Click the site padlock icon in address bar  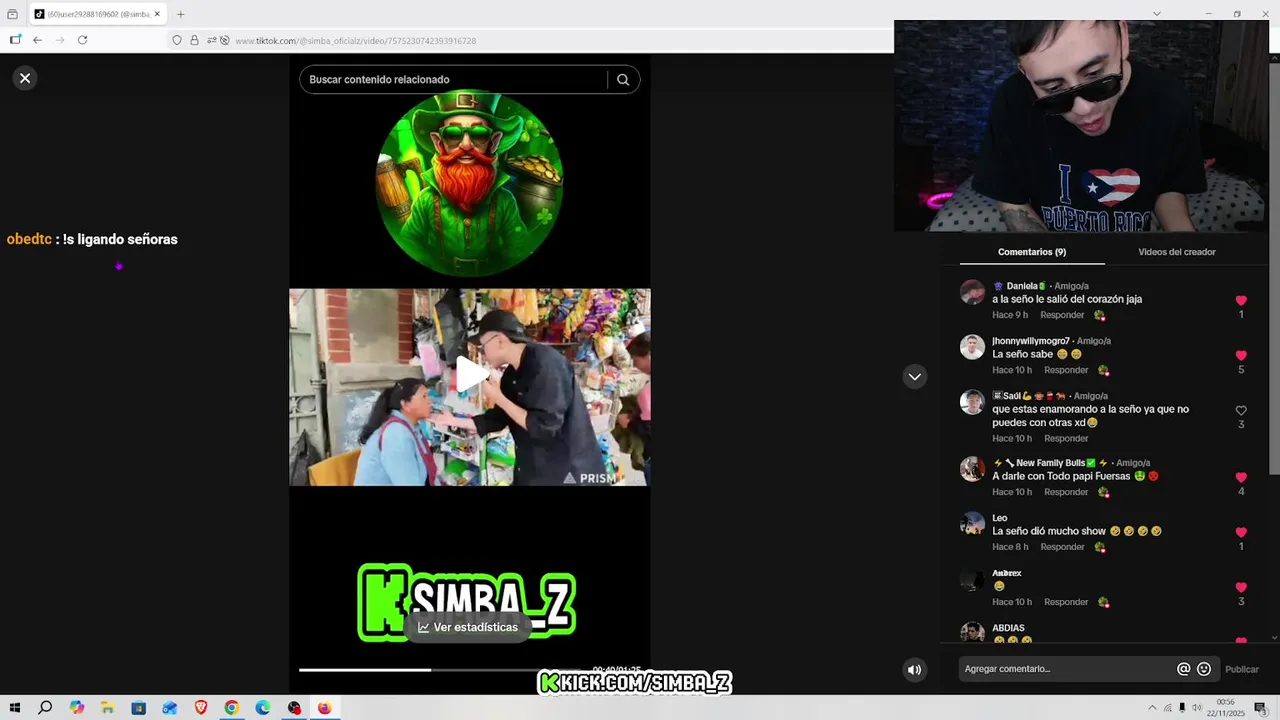[194, 40]
